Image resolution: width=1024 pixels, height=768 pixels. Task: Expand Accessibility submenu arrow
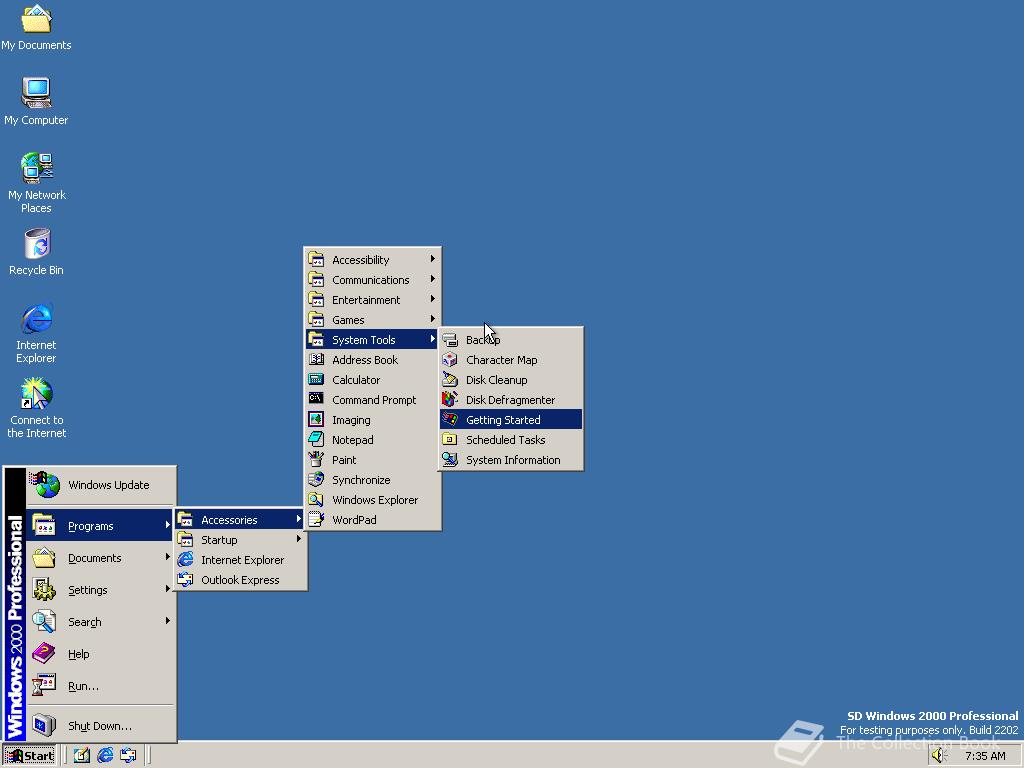432,259
